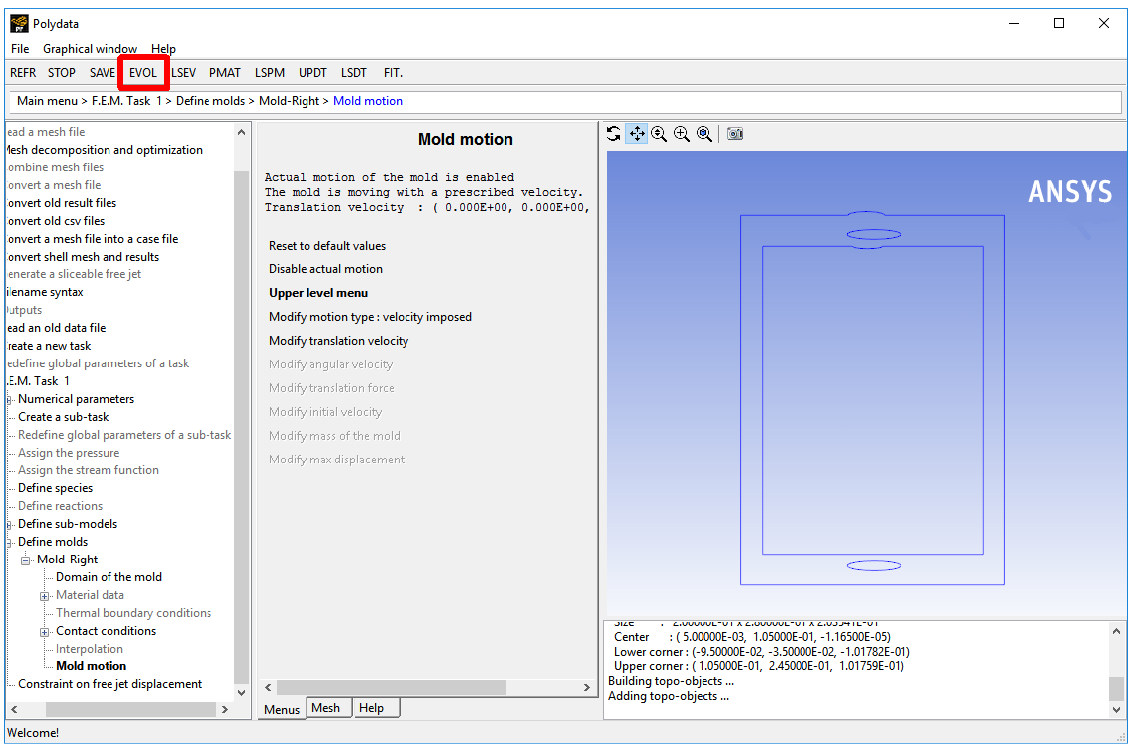The image size is (1132, 746).
Task: Click the UPDT toolbar button
Action: [313, 73]
